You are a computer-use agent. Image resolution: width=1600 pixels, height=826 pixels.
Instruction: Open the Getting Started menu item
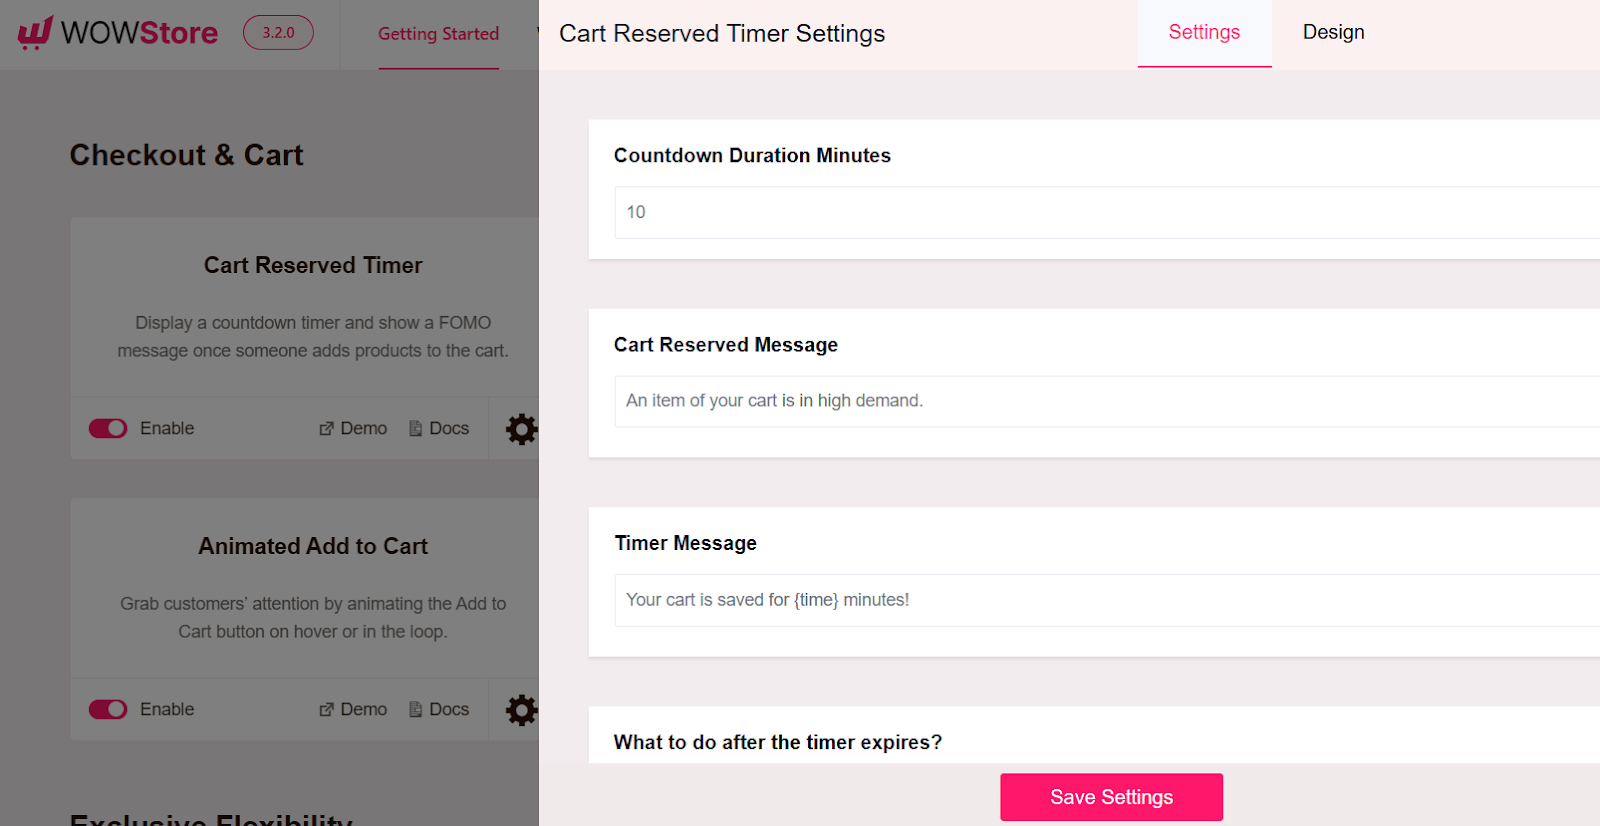point(438,33)
